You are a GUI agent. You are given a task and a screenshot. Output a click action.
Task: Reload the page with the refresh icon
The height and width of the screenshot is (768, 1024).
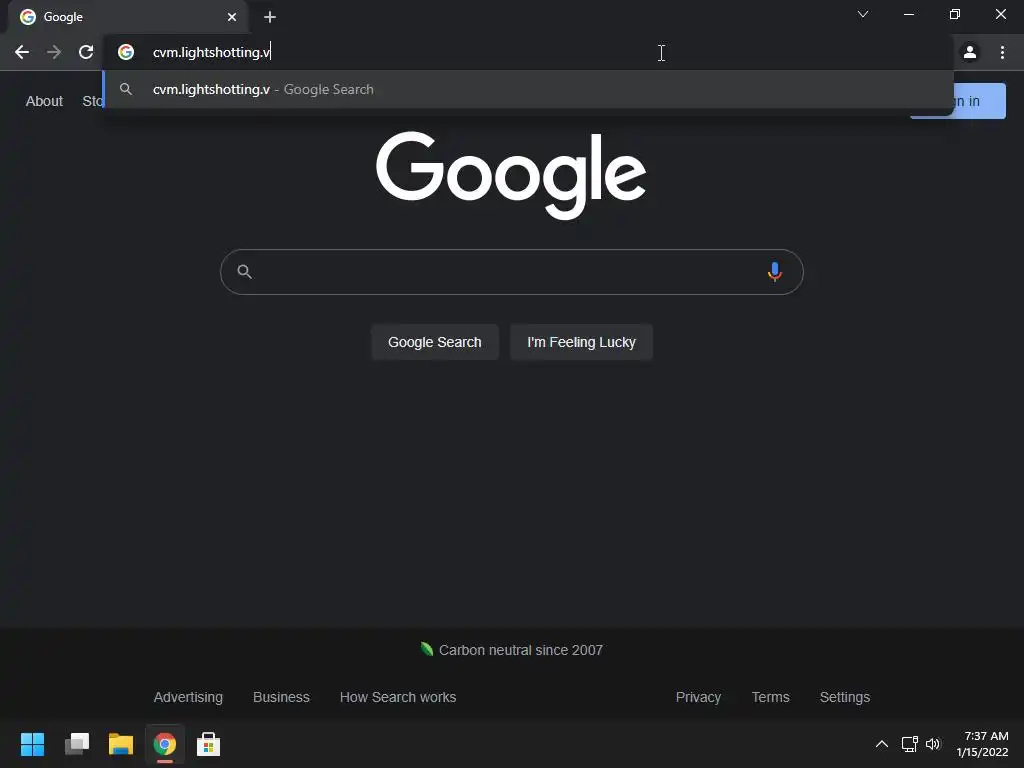coord(86,52)
